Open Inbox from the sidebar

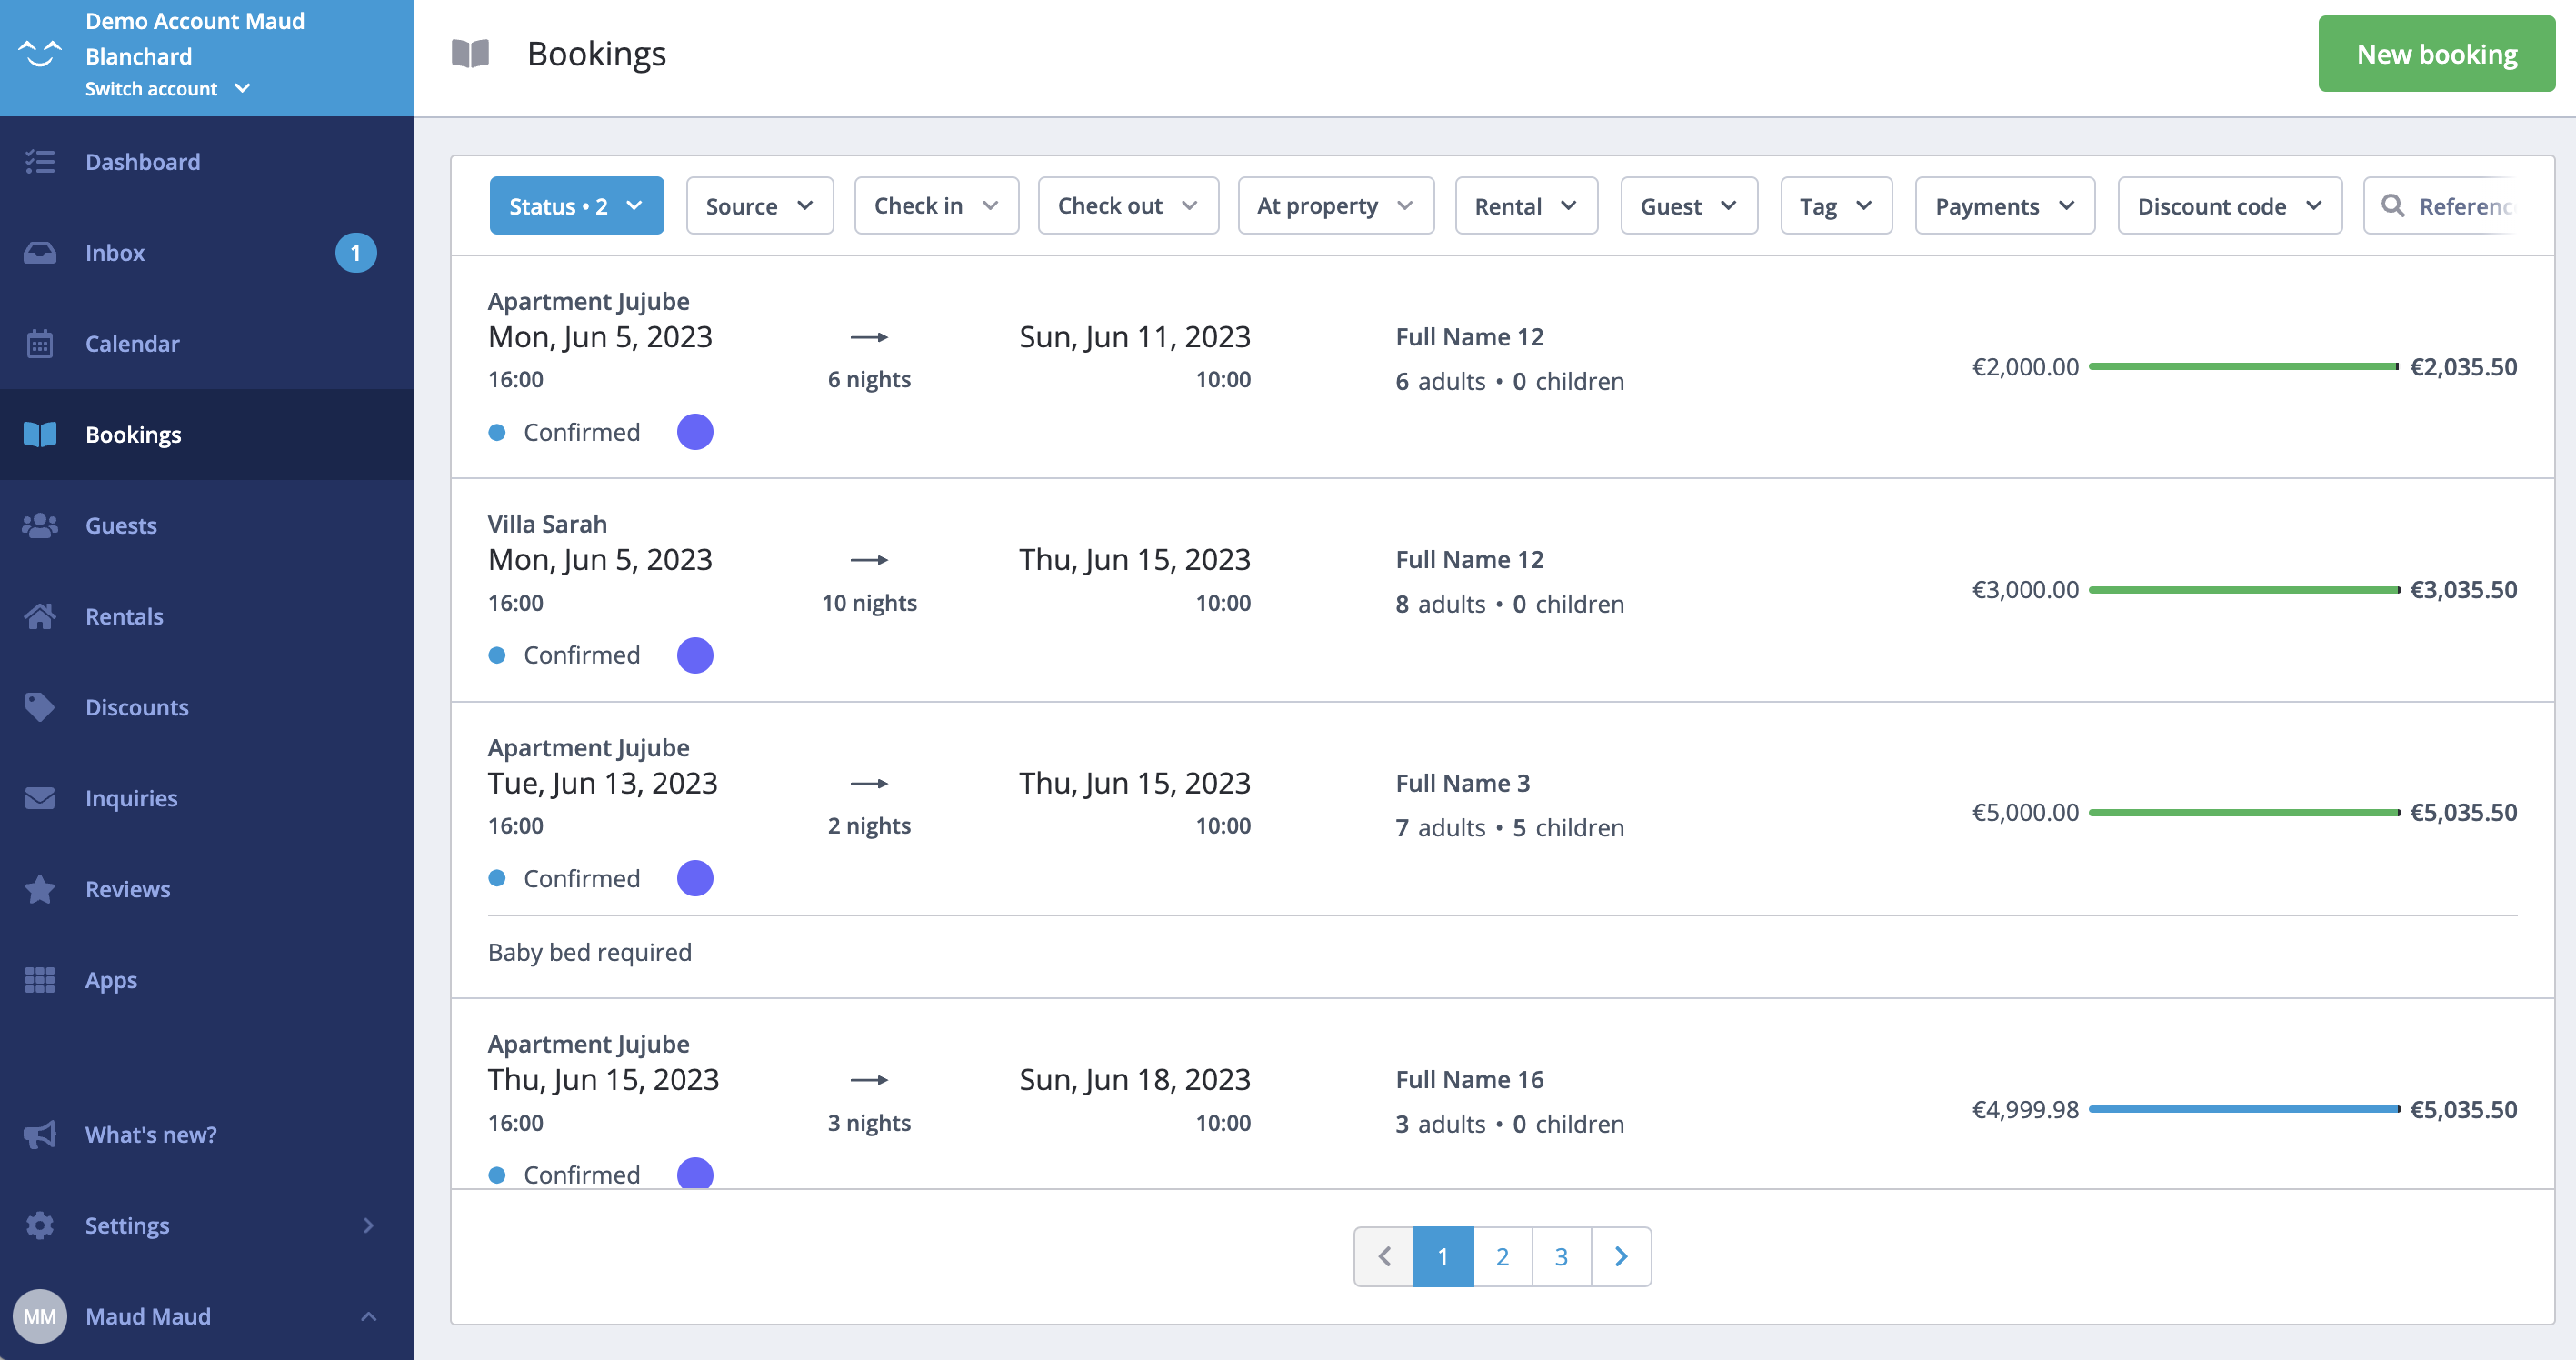206,252
